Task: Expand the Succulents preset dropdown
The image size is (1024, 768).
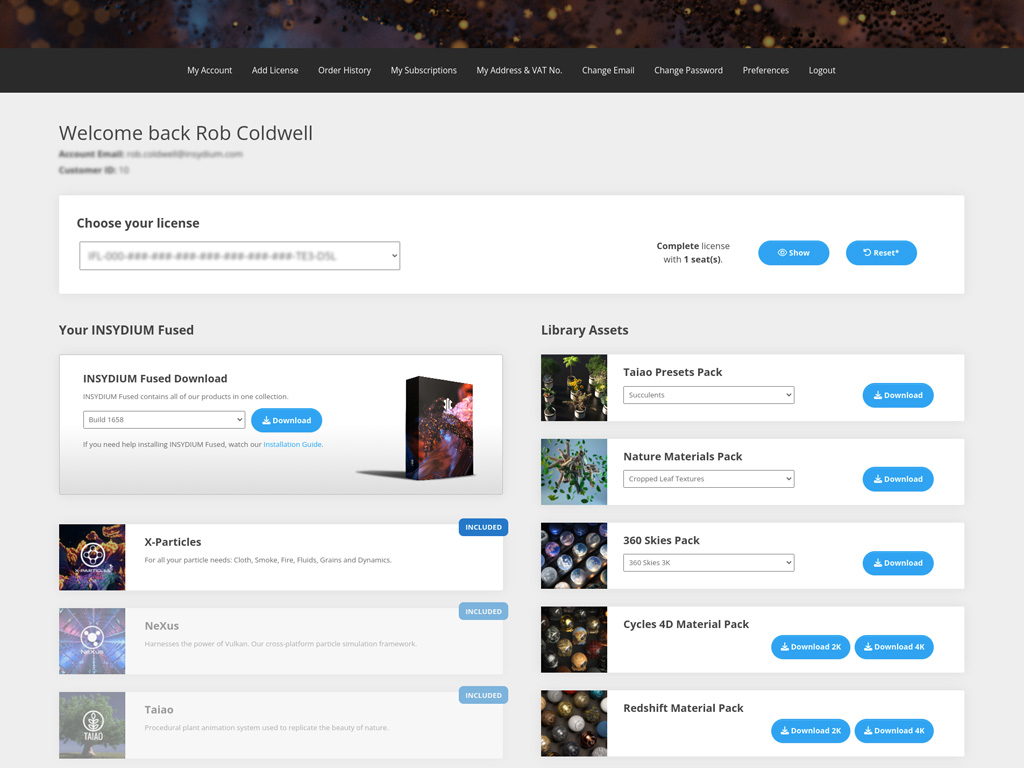Action: [x=708, y=395]
